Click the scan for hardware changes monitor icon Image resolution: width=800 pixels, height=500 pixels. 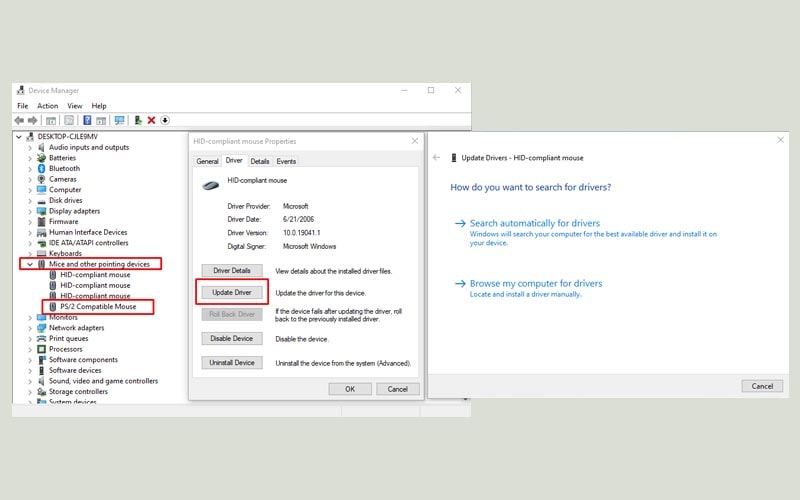(119, 120)
